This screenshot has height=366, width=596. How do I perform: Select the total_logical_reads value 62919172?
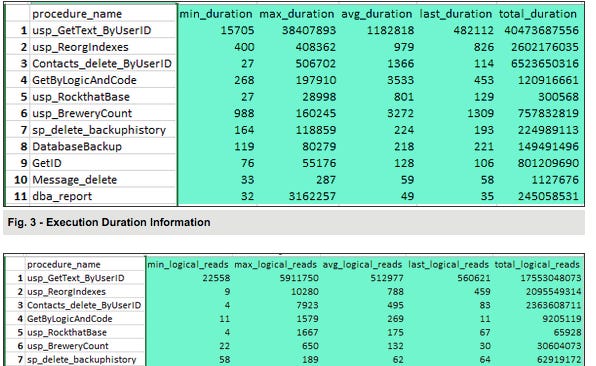tap(559, 360)
